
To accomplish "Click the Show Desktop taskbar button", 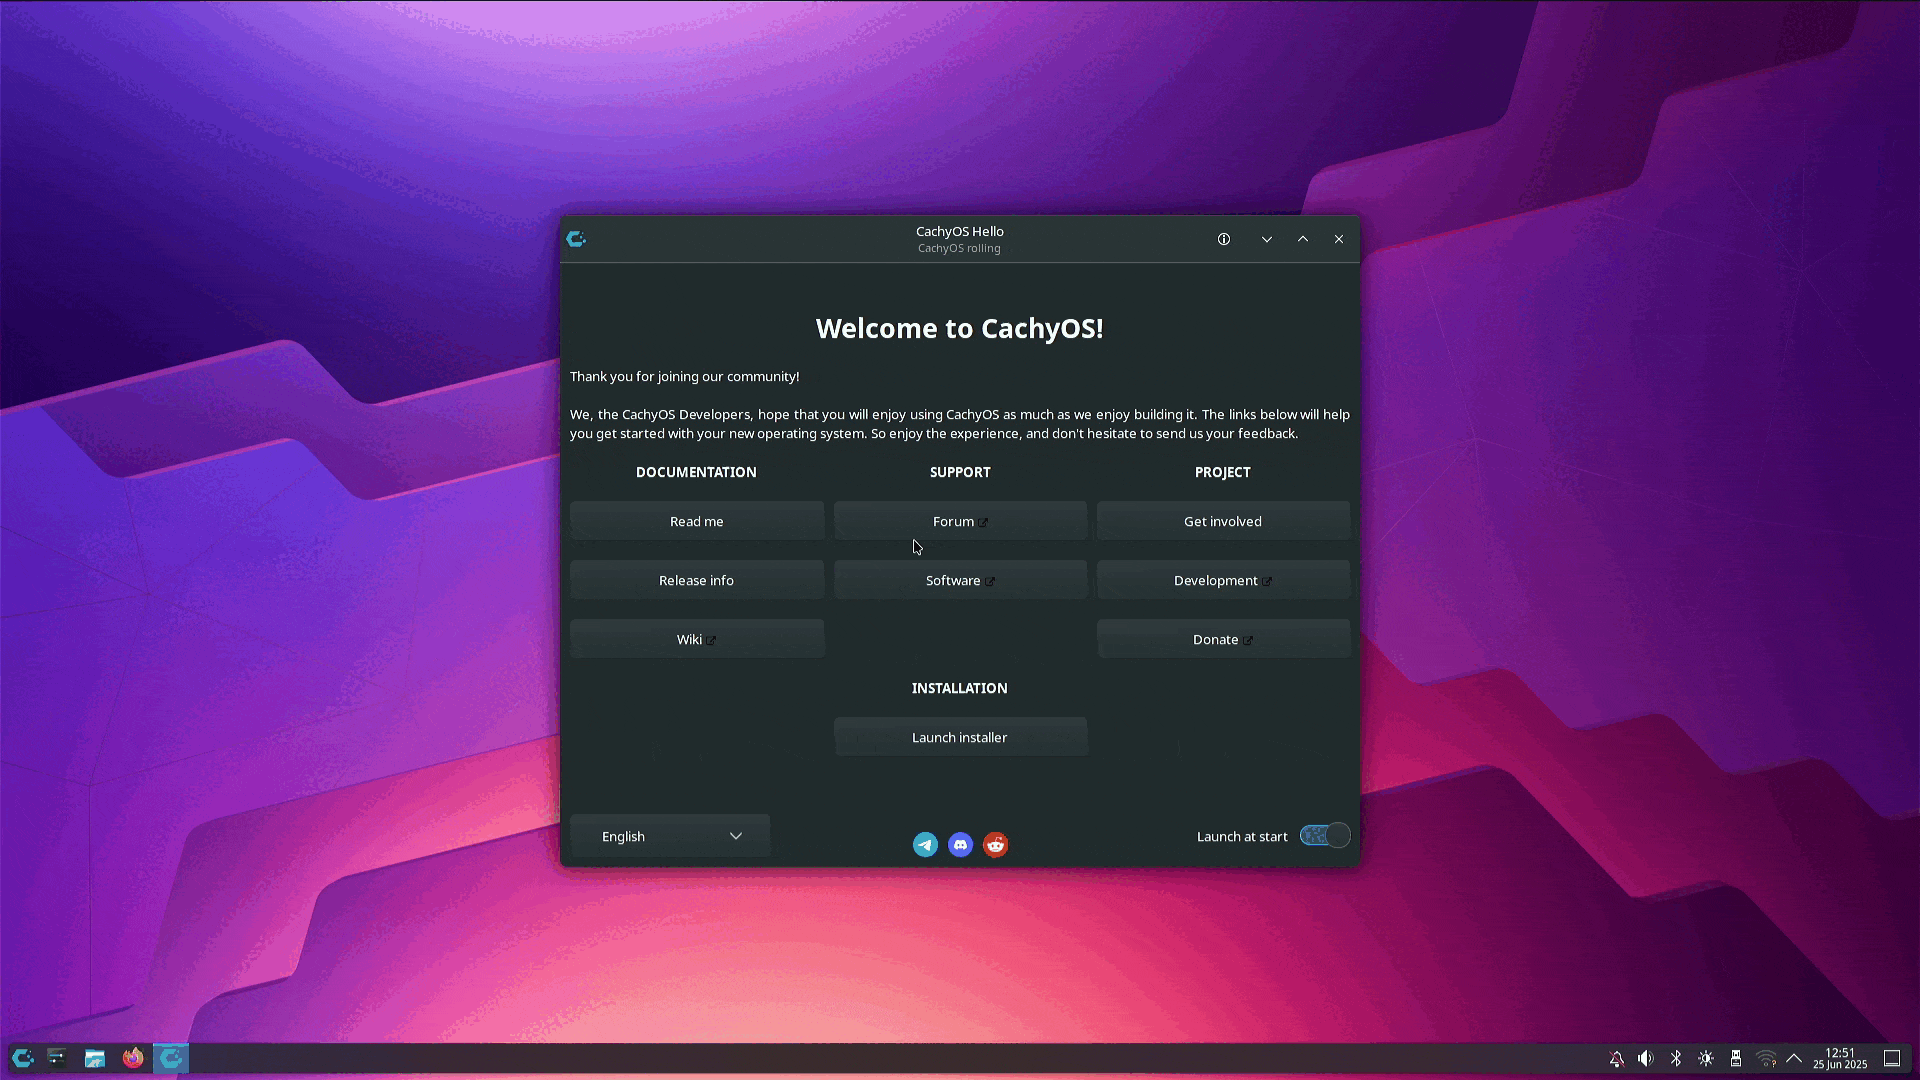I will 1892,1058.
